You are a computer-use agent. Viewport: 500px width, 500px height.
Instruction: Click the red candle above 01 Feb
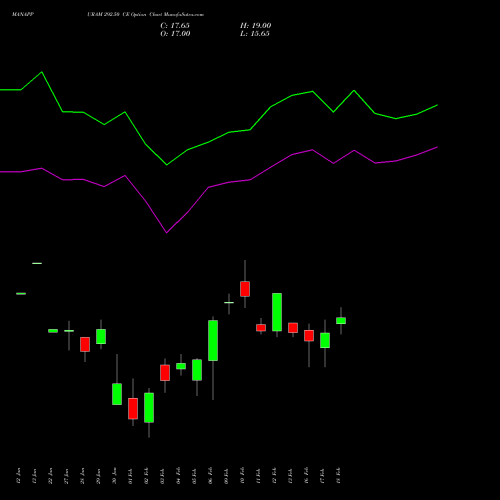coord(133,409)
